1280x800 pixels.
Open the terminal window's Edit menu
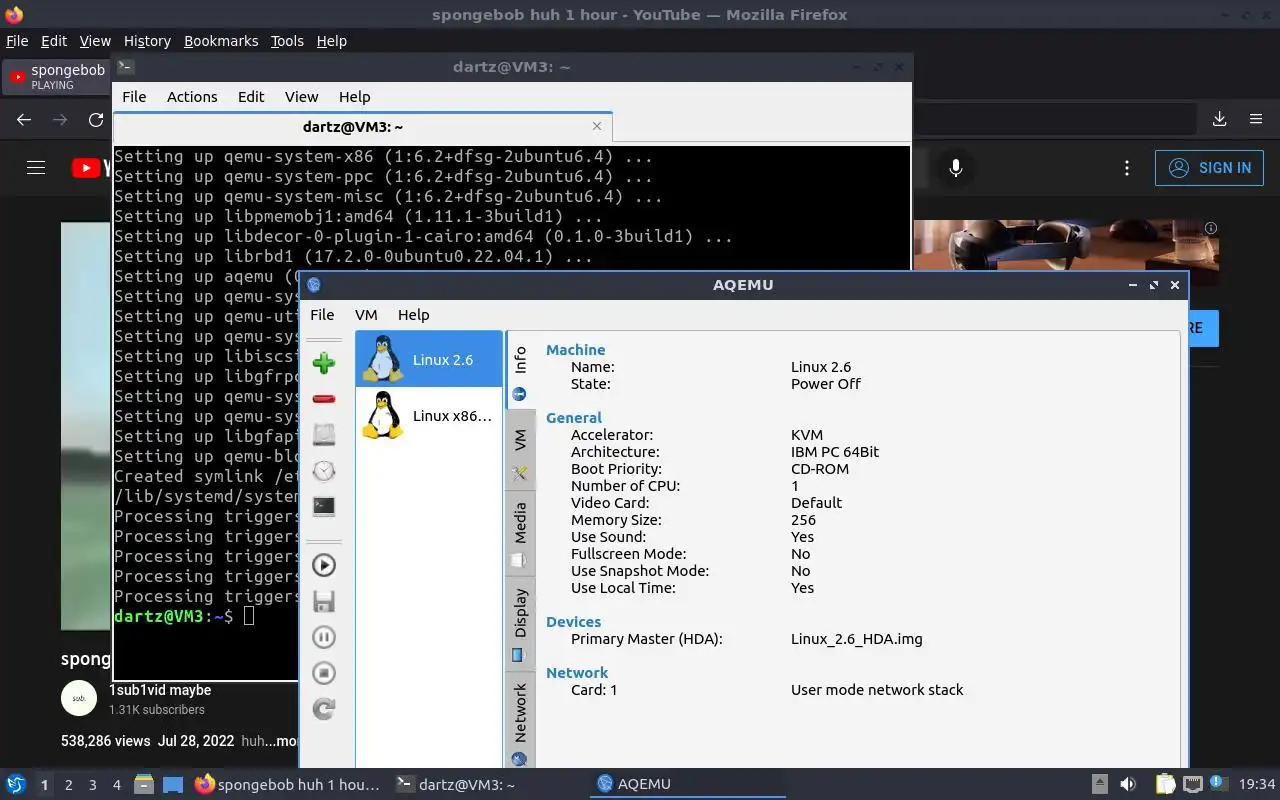click(x=251, y=96)
